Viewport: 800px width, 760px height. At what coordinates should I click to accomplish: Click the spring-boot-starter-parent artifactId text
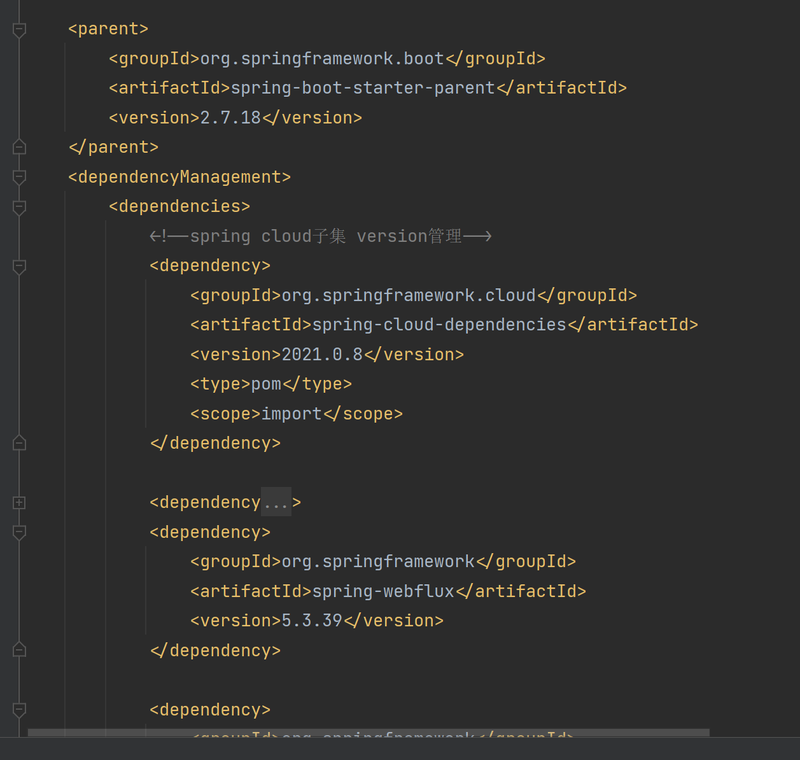(x=362, y=88)
